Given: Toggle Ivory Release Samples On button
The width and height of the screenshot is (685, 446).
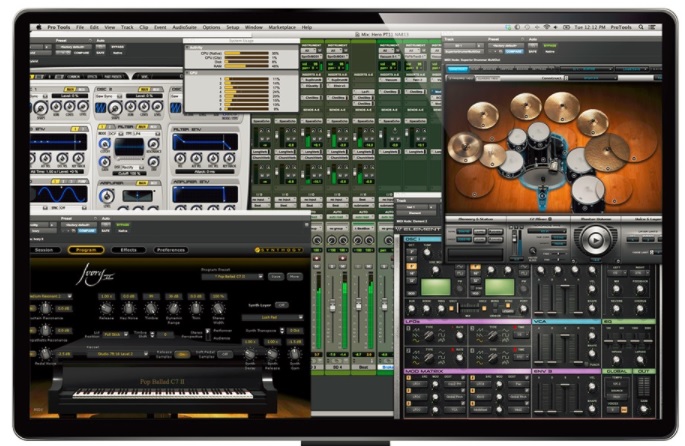Looking at the screenshot, I should tap(182, 354).
